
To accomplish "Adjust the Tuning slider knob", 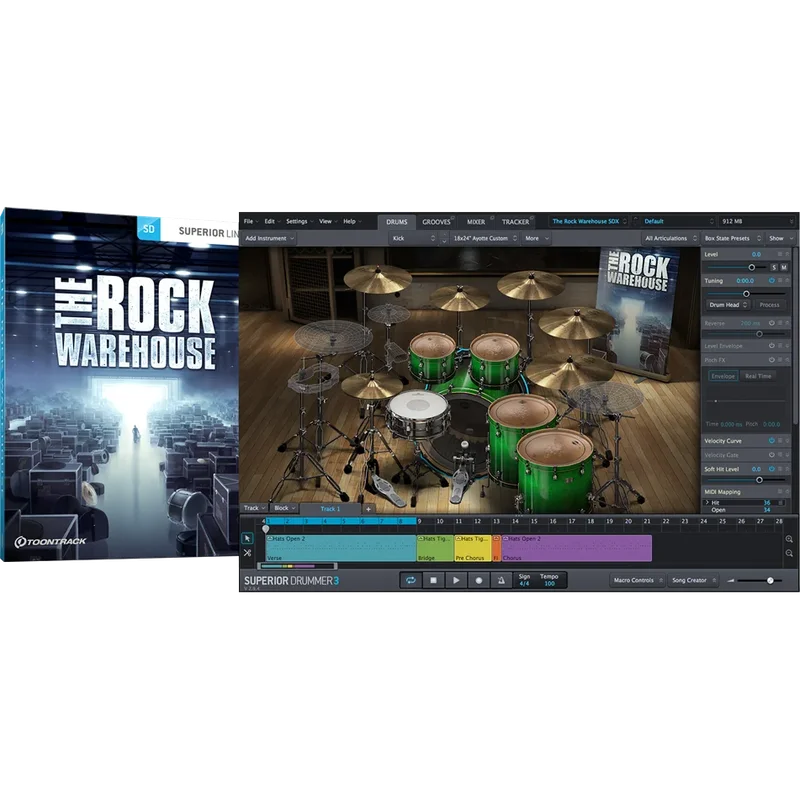I will tap(746, 294).
